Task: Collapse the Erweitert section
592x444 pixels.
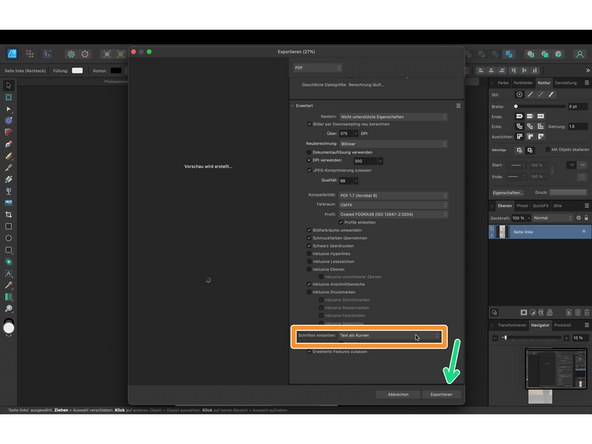Action: click(293, 106)
